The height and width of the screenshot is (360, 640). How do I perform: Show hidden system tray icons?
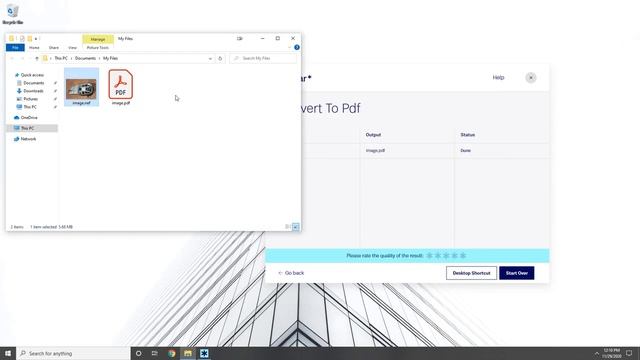596,353
